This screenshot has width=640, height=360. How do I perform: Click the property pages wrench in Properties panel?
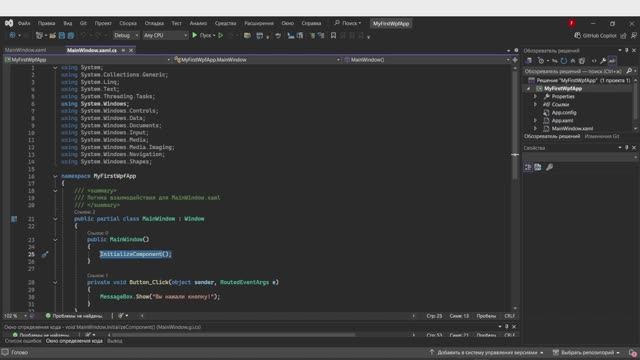pyautogui.click(x=549, y=167)
